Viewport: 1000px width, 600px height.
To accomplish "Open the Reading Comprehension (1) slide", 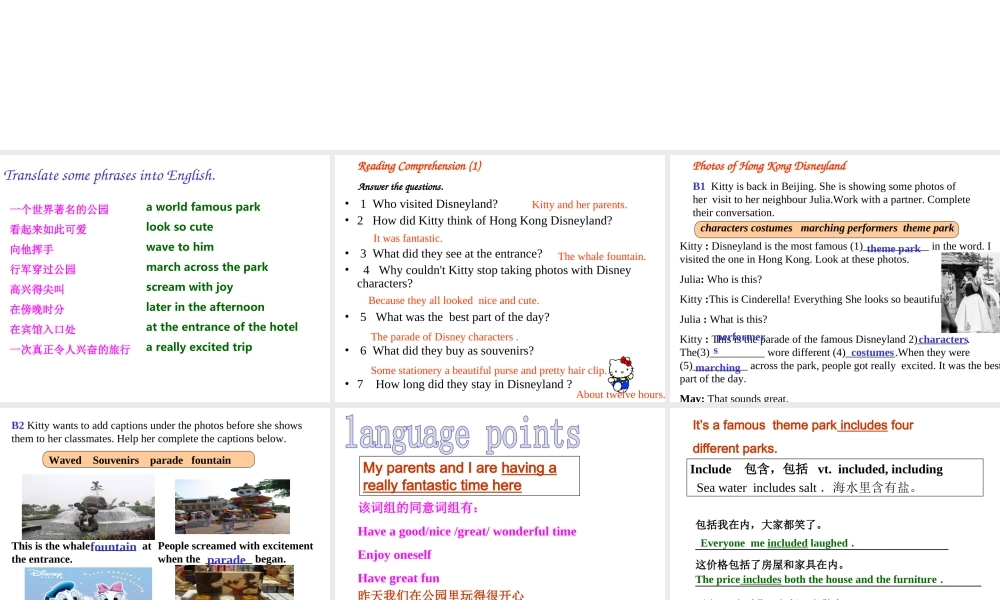I will (x=500, y=278).
